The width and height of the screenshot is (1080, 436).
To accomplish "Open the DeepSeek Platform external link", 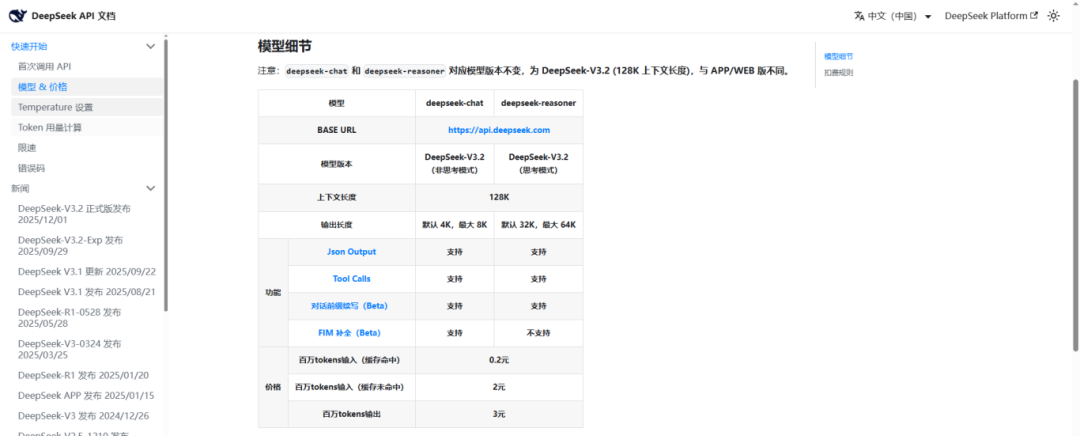I will pyautogui.click(x=990, y=16).
